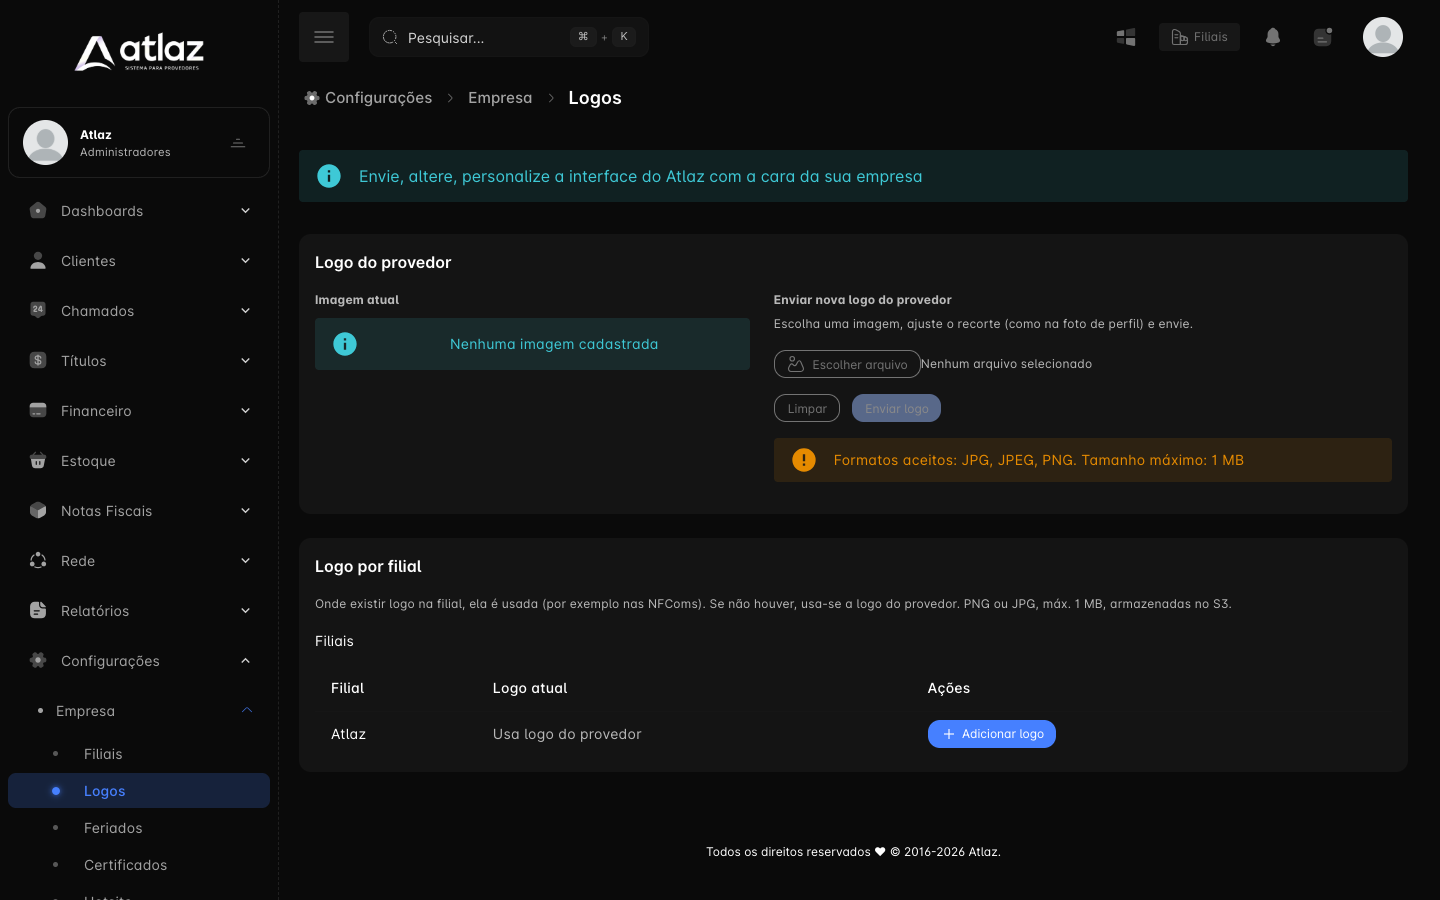Go to the Certificados submenu item

125,865
